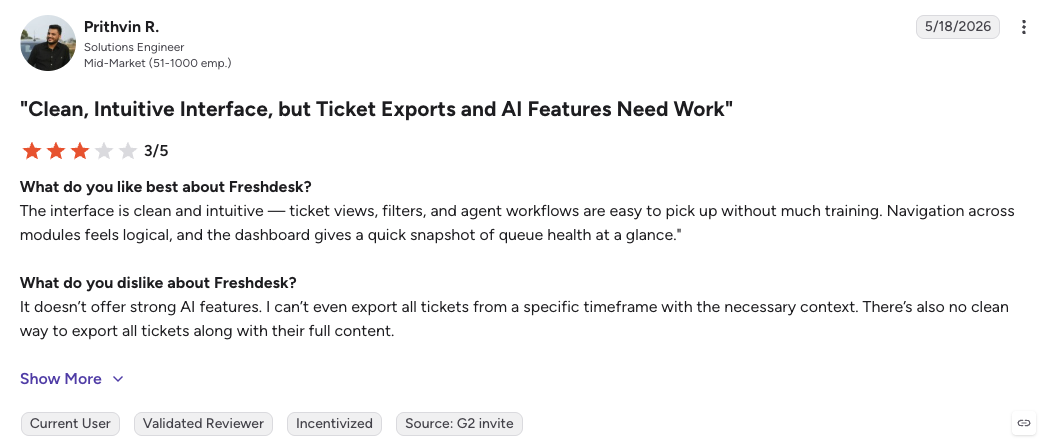
Task: Open the review title about Ticket Exports
Action: [x=376, y=109]
